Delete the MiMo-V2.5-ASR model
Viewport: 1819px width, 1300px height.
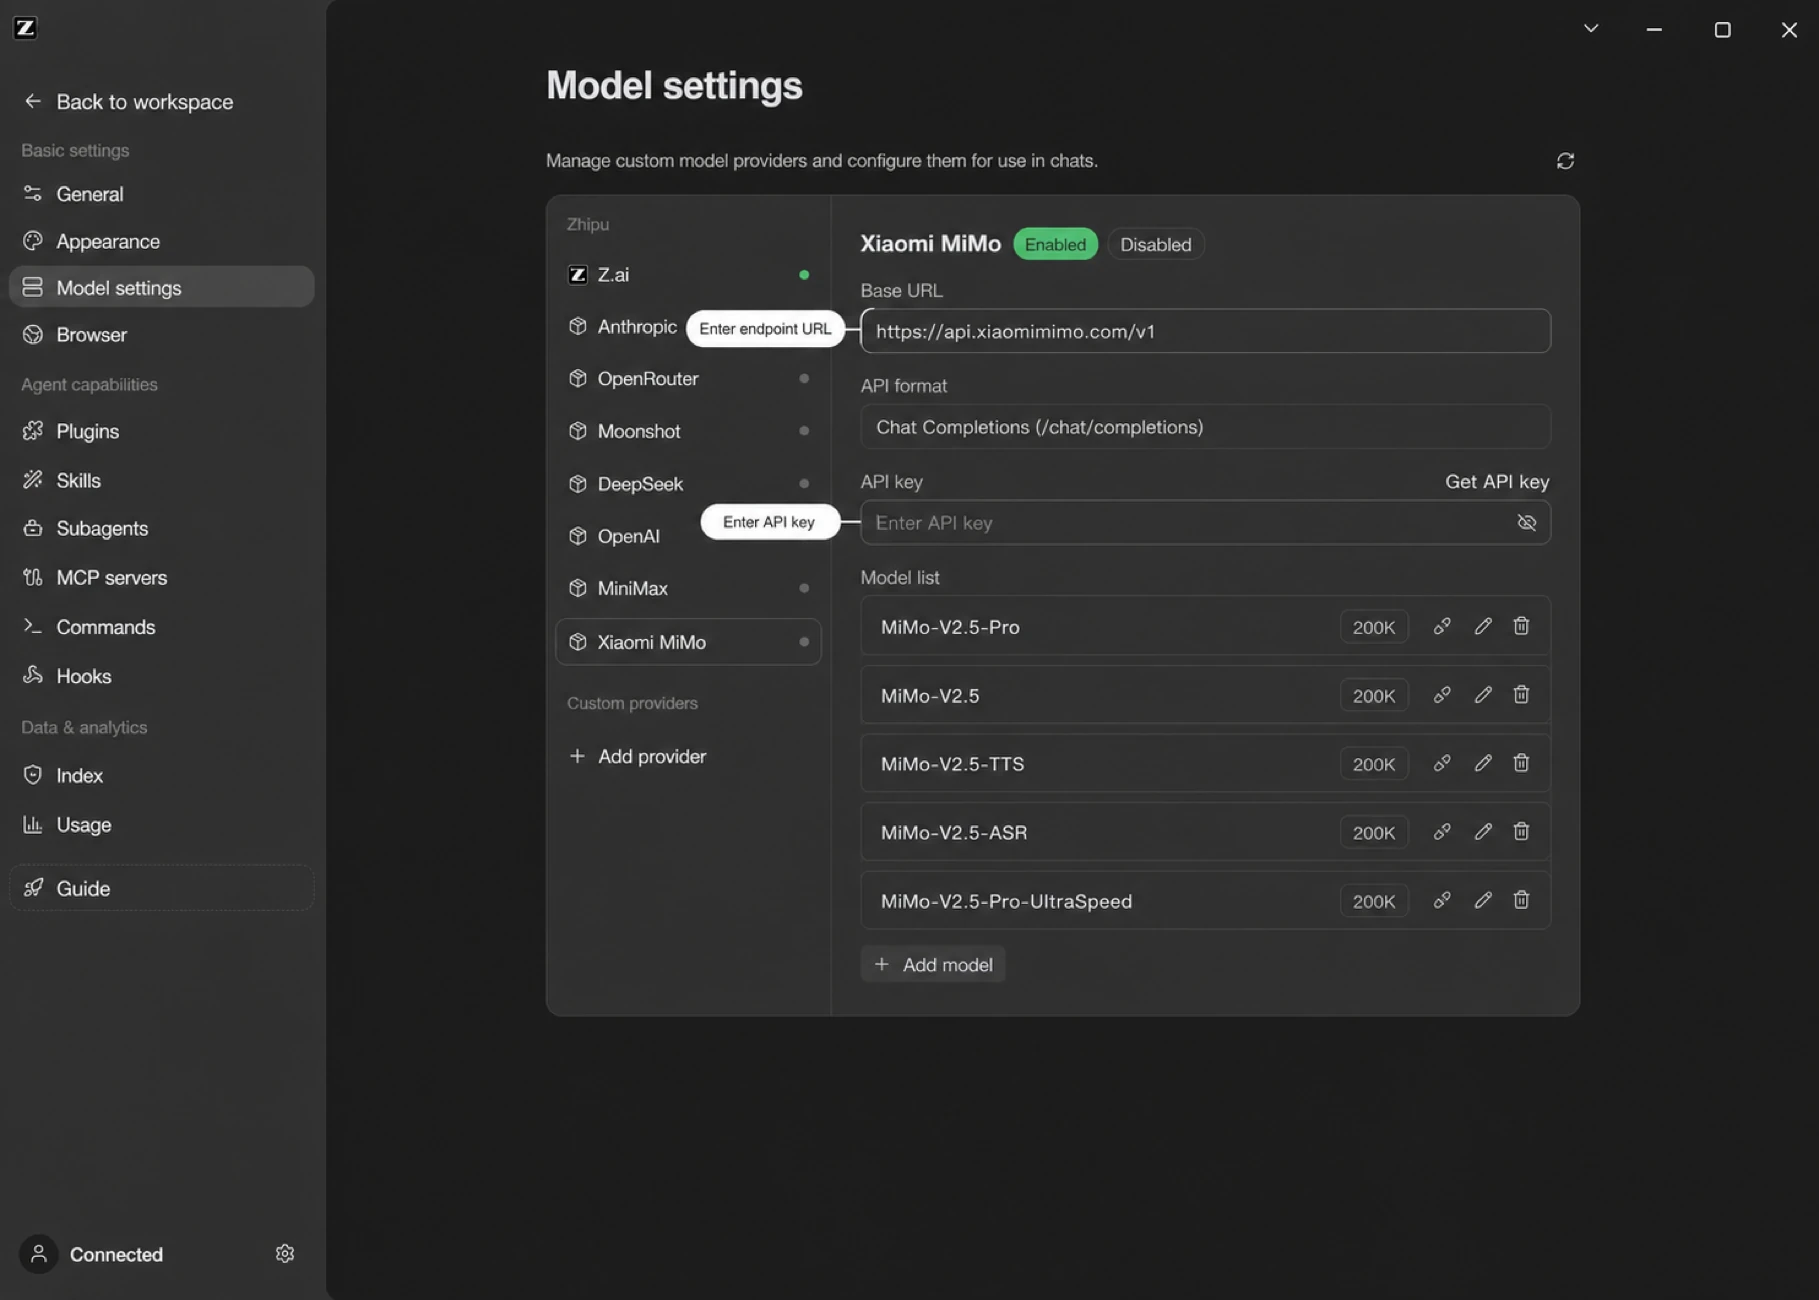1521,832
